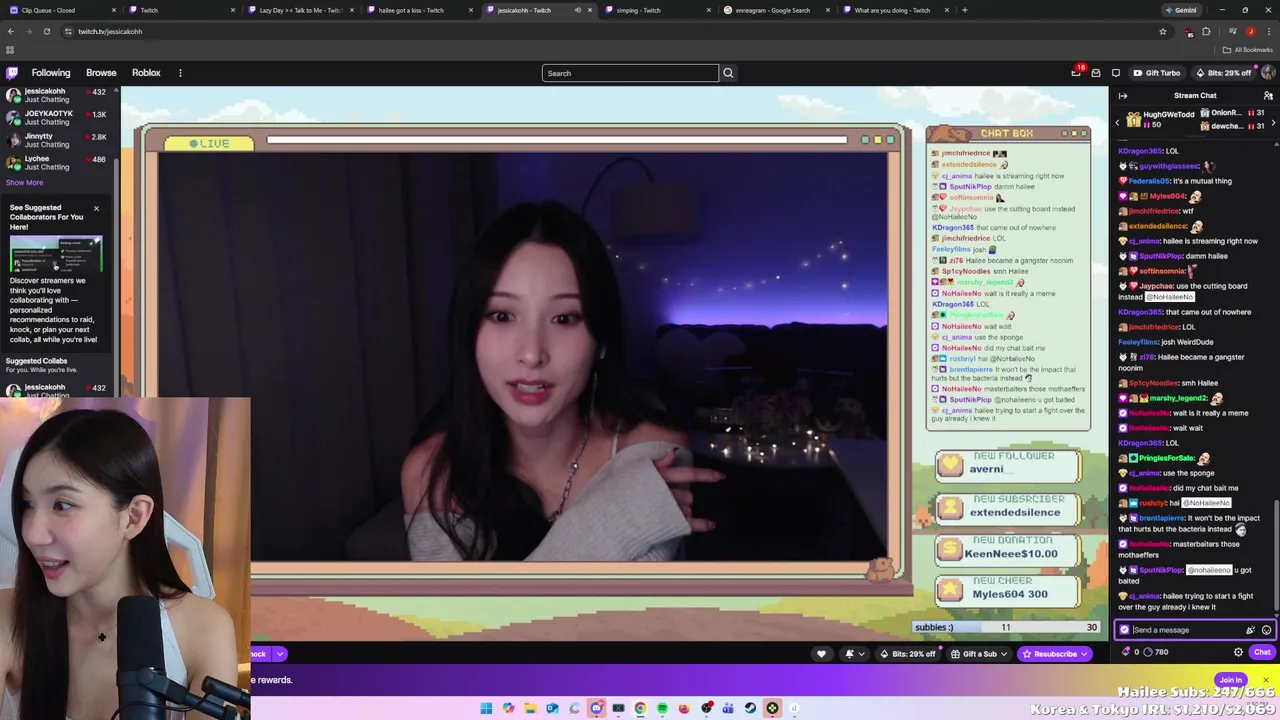Open File Explorer from the taskbar
The height and width of the screenshot is (720, 1280).
coord(530,708)
